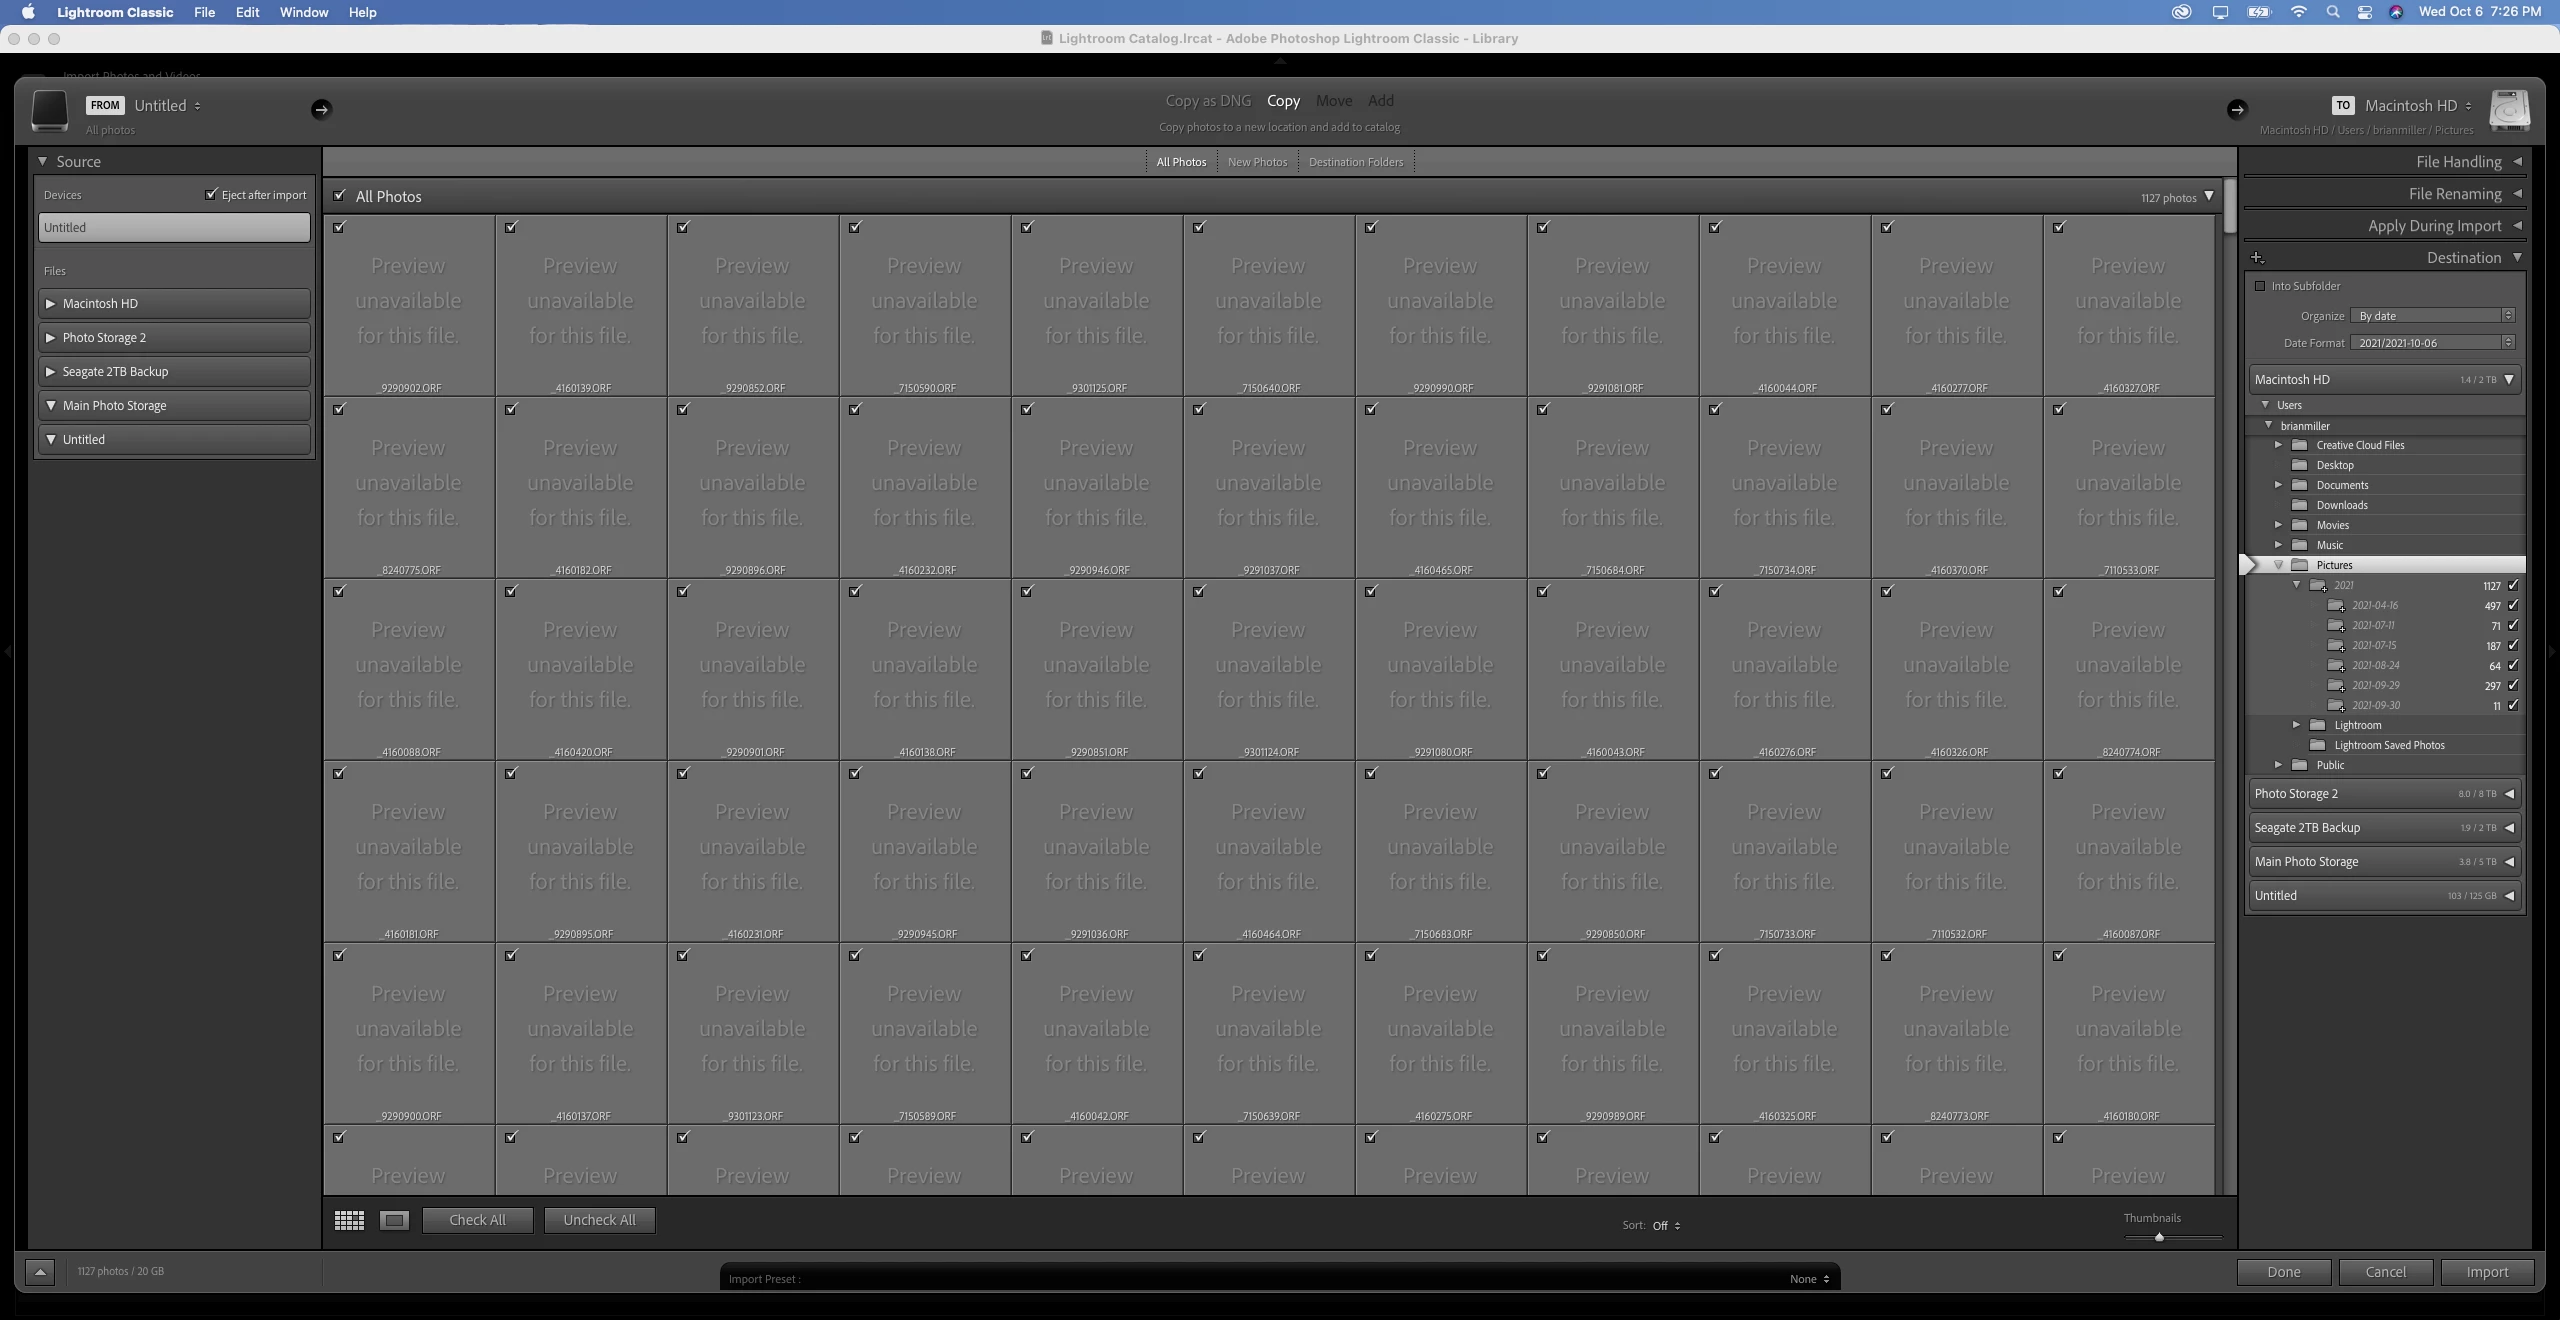This screenshot has width=2560, height=1320.
Task: Click the source device drive icon
Action: pos(49,110)
